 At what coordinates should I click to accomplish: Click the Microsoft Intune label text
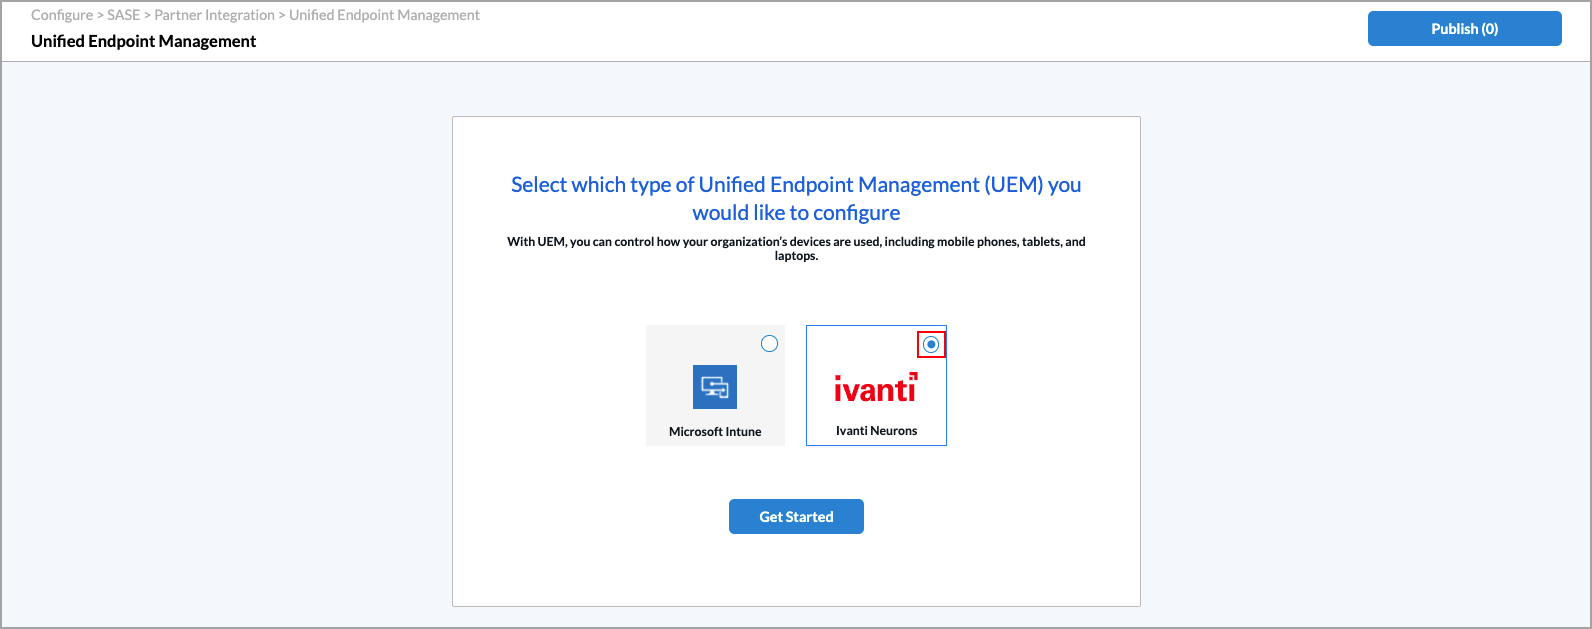click(714, 431)
